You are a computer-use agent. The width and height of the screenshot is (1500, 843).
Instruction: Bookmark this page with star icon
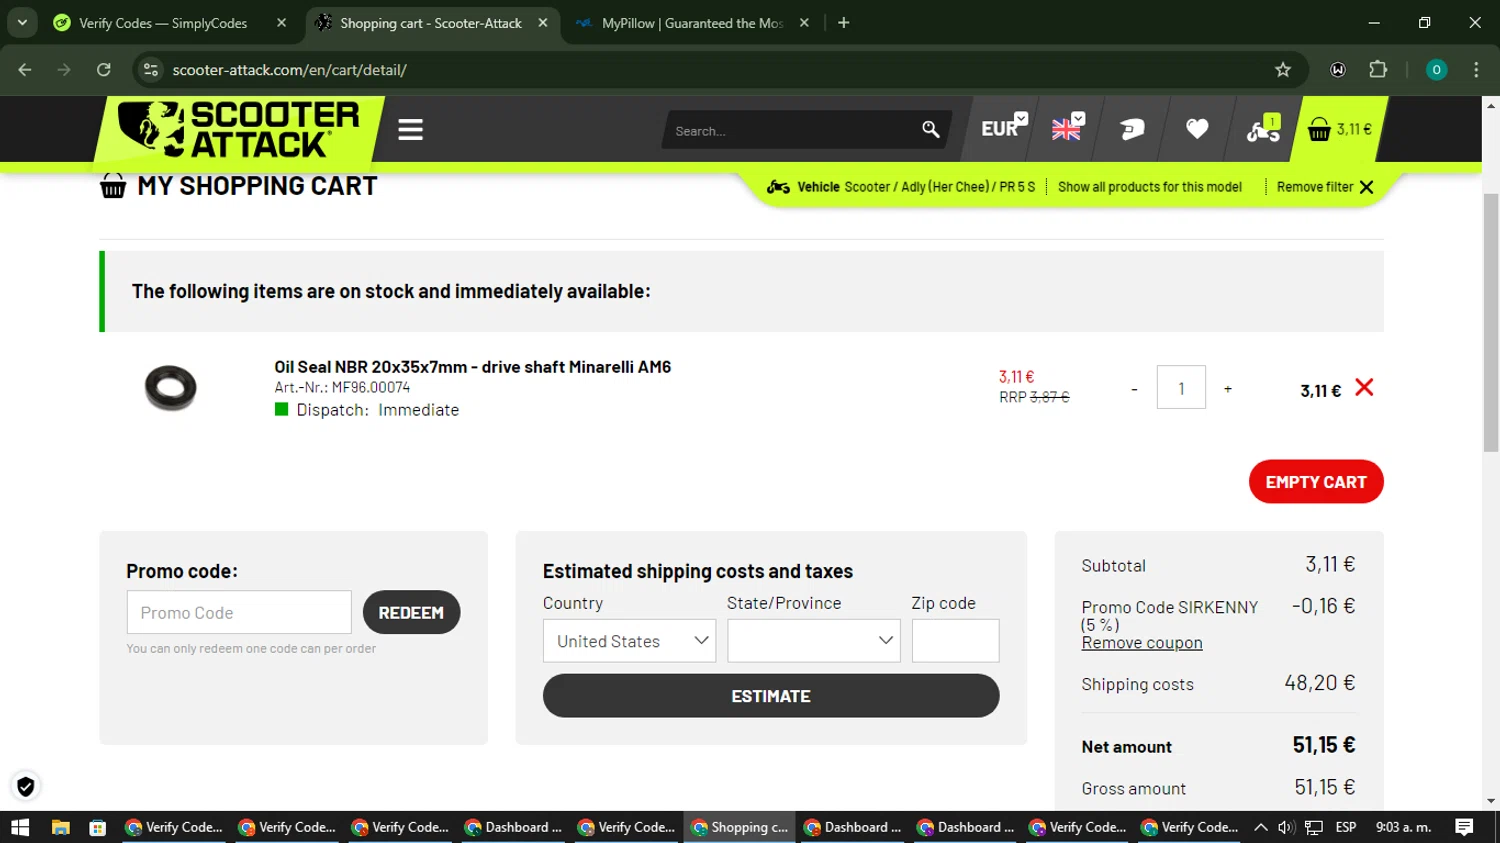(1283, 70)
